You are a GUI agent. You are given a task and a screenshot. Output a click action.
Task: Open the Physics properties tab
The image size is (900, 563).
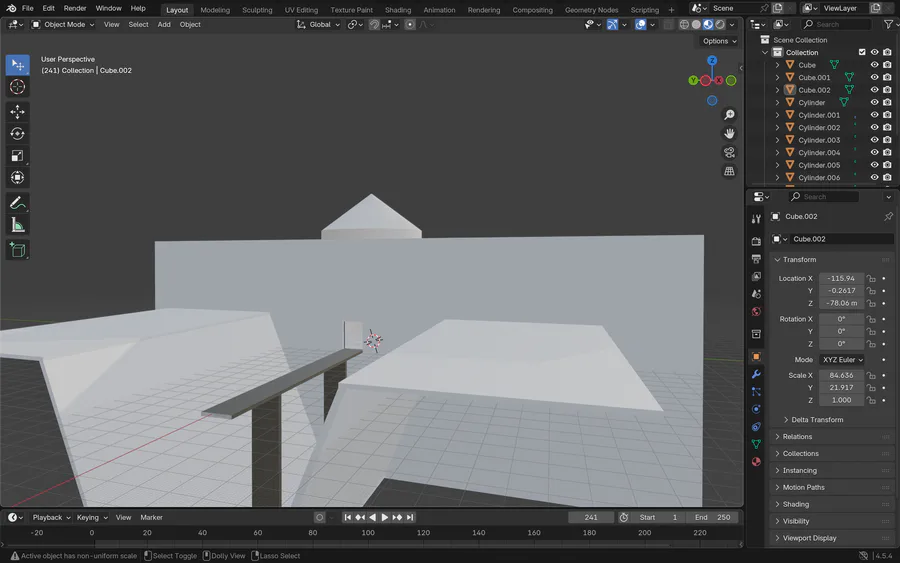(x=756, y=409)
